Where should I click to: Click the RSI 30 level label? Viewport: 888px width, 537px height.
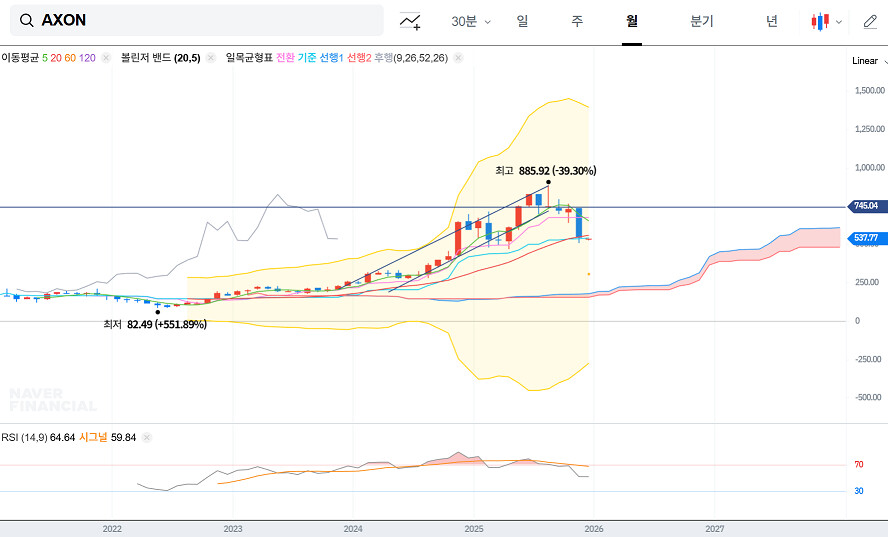pos(859,491)
